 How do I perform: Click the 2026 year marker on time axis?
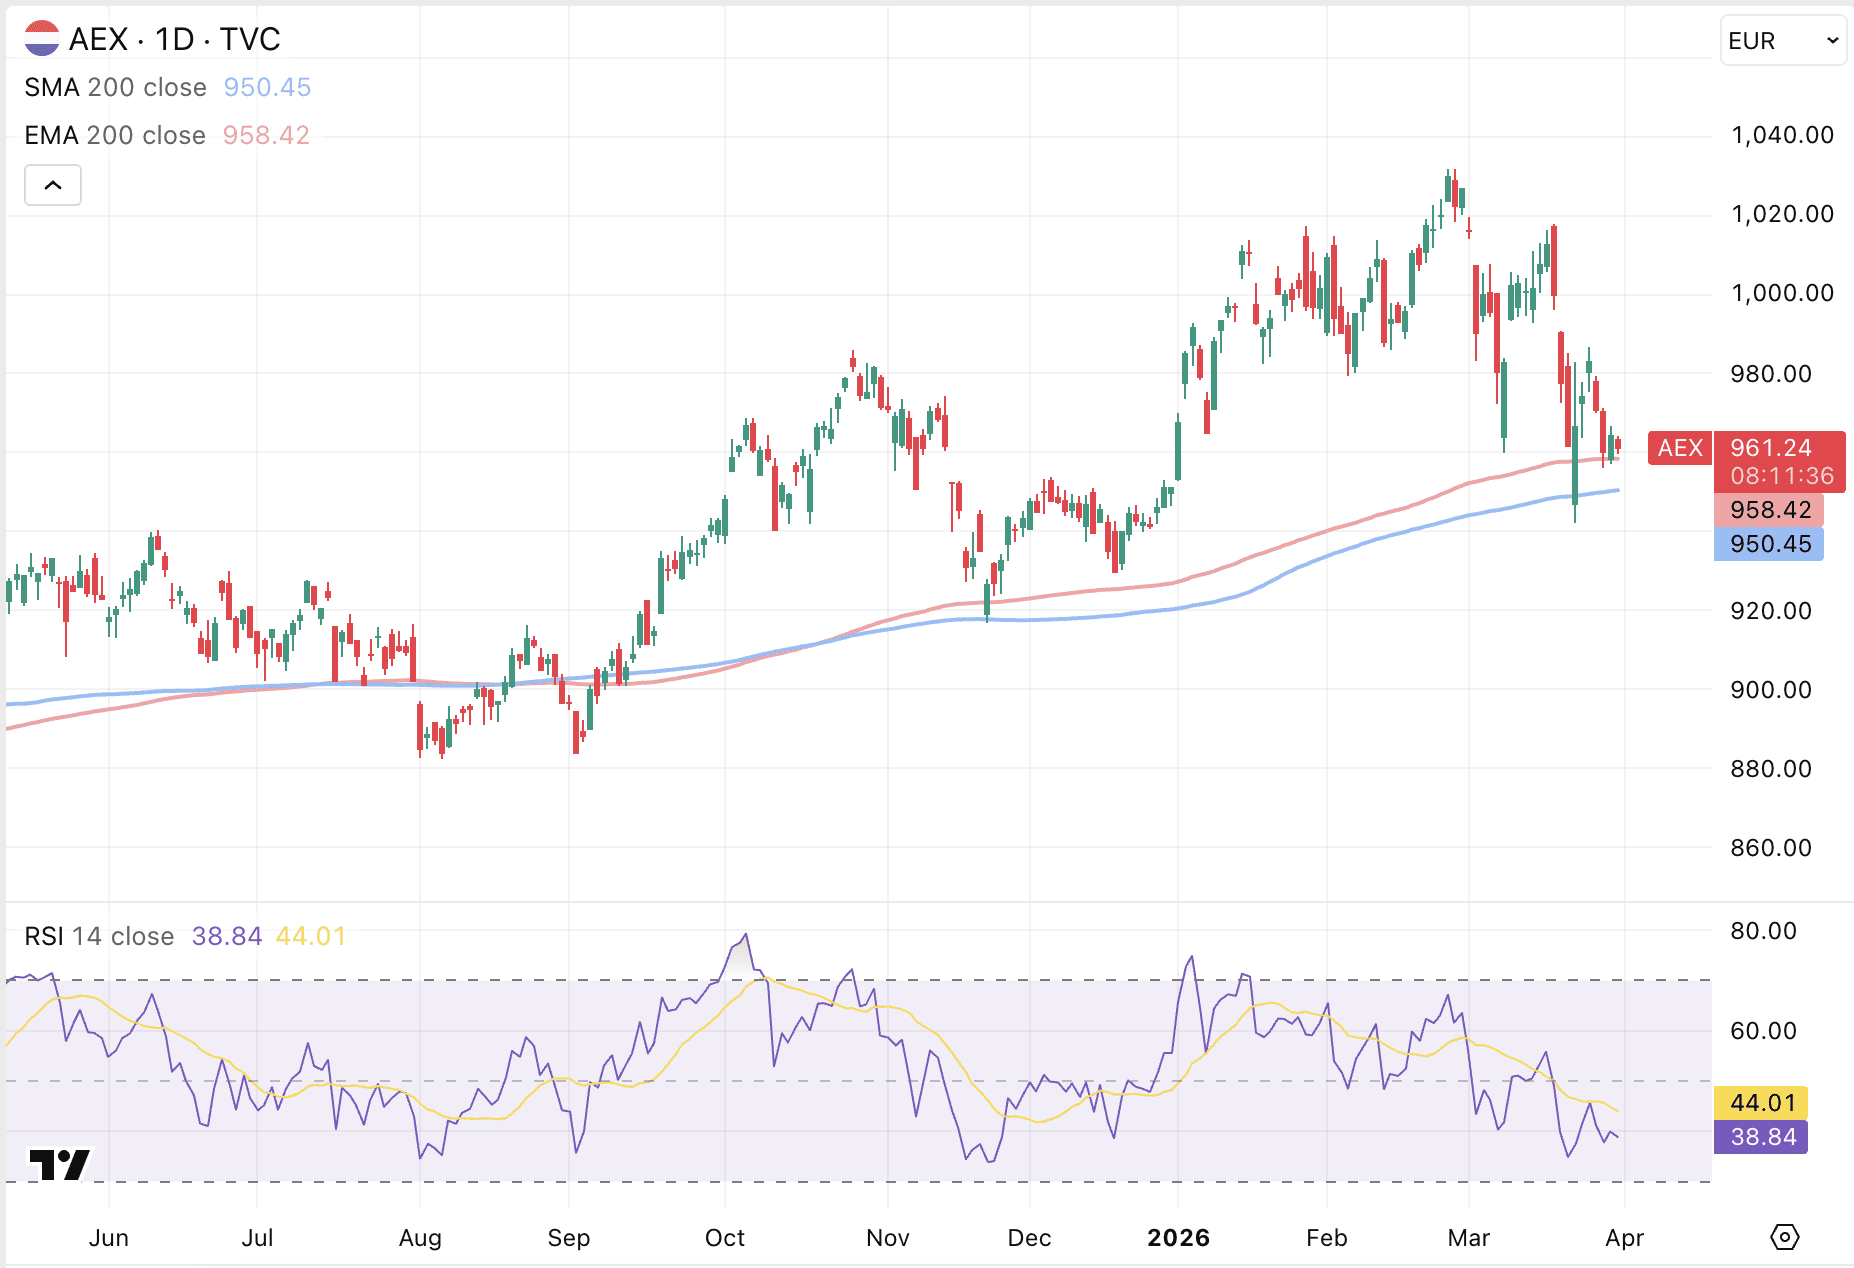1178,1238
